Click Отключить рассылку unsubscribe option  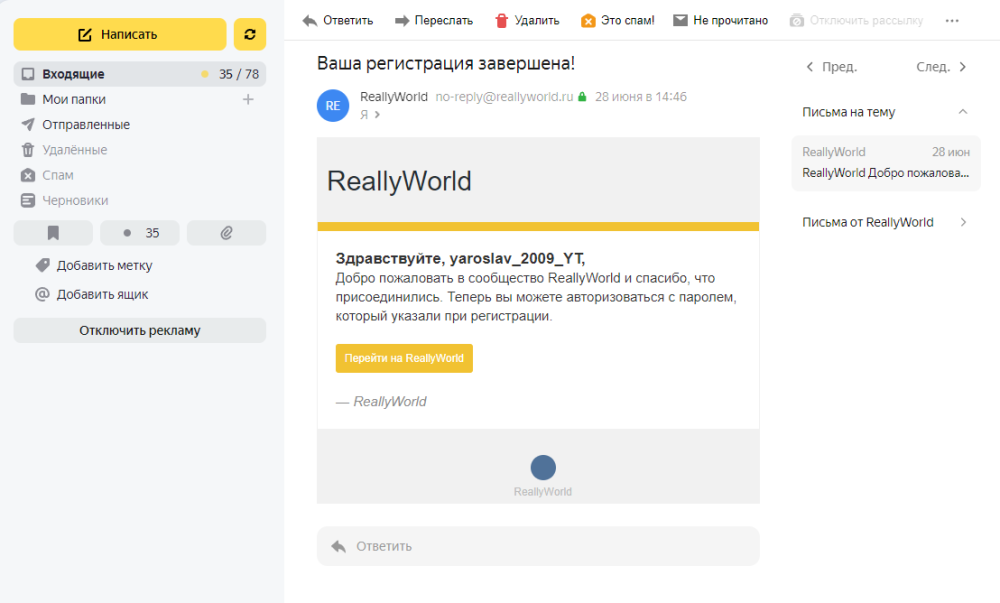[x=857, y=20]
